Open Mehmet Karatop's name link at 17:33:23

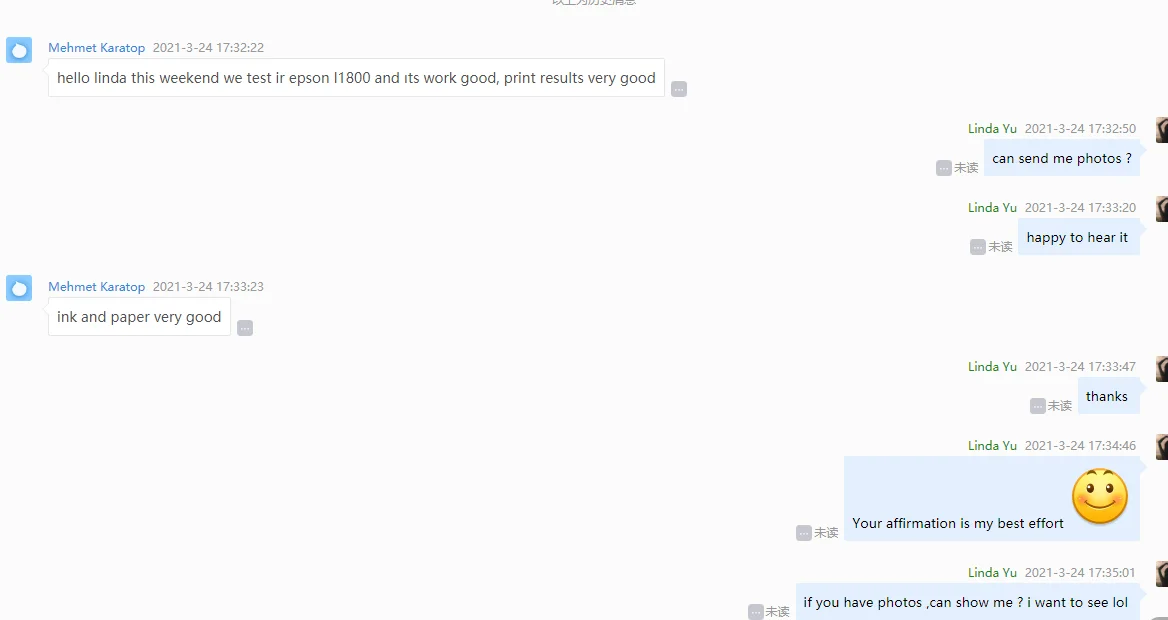coord(97,287)
